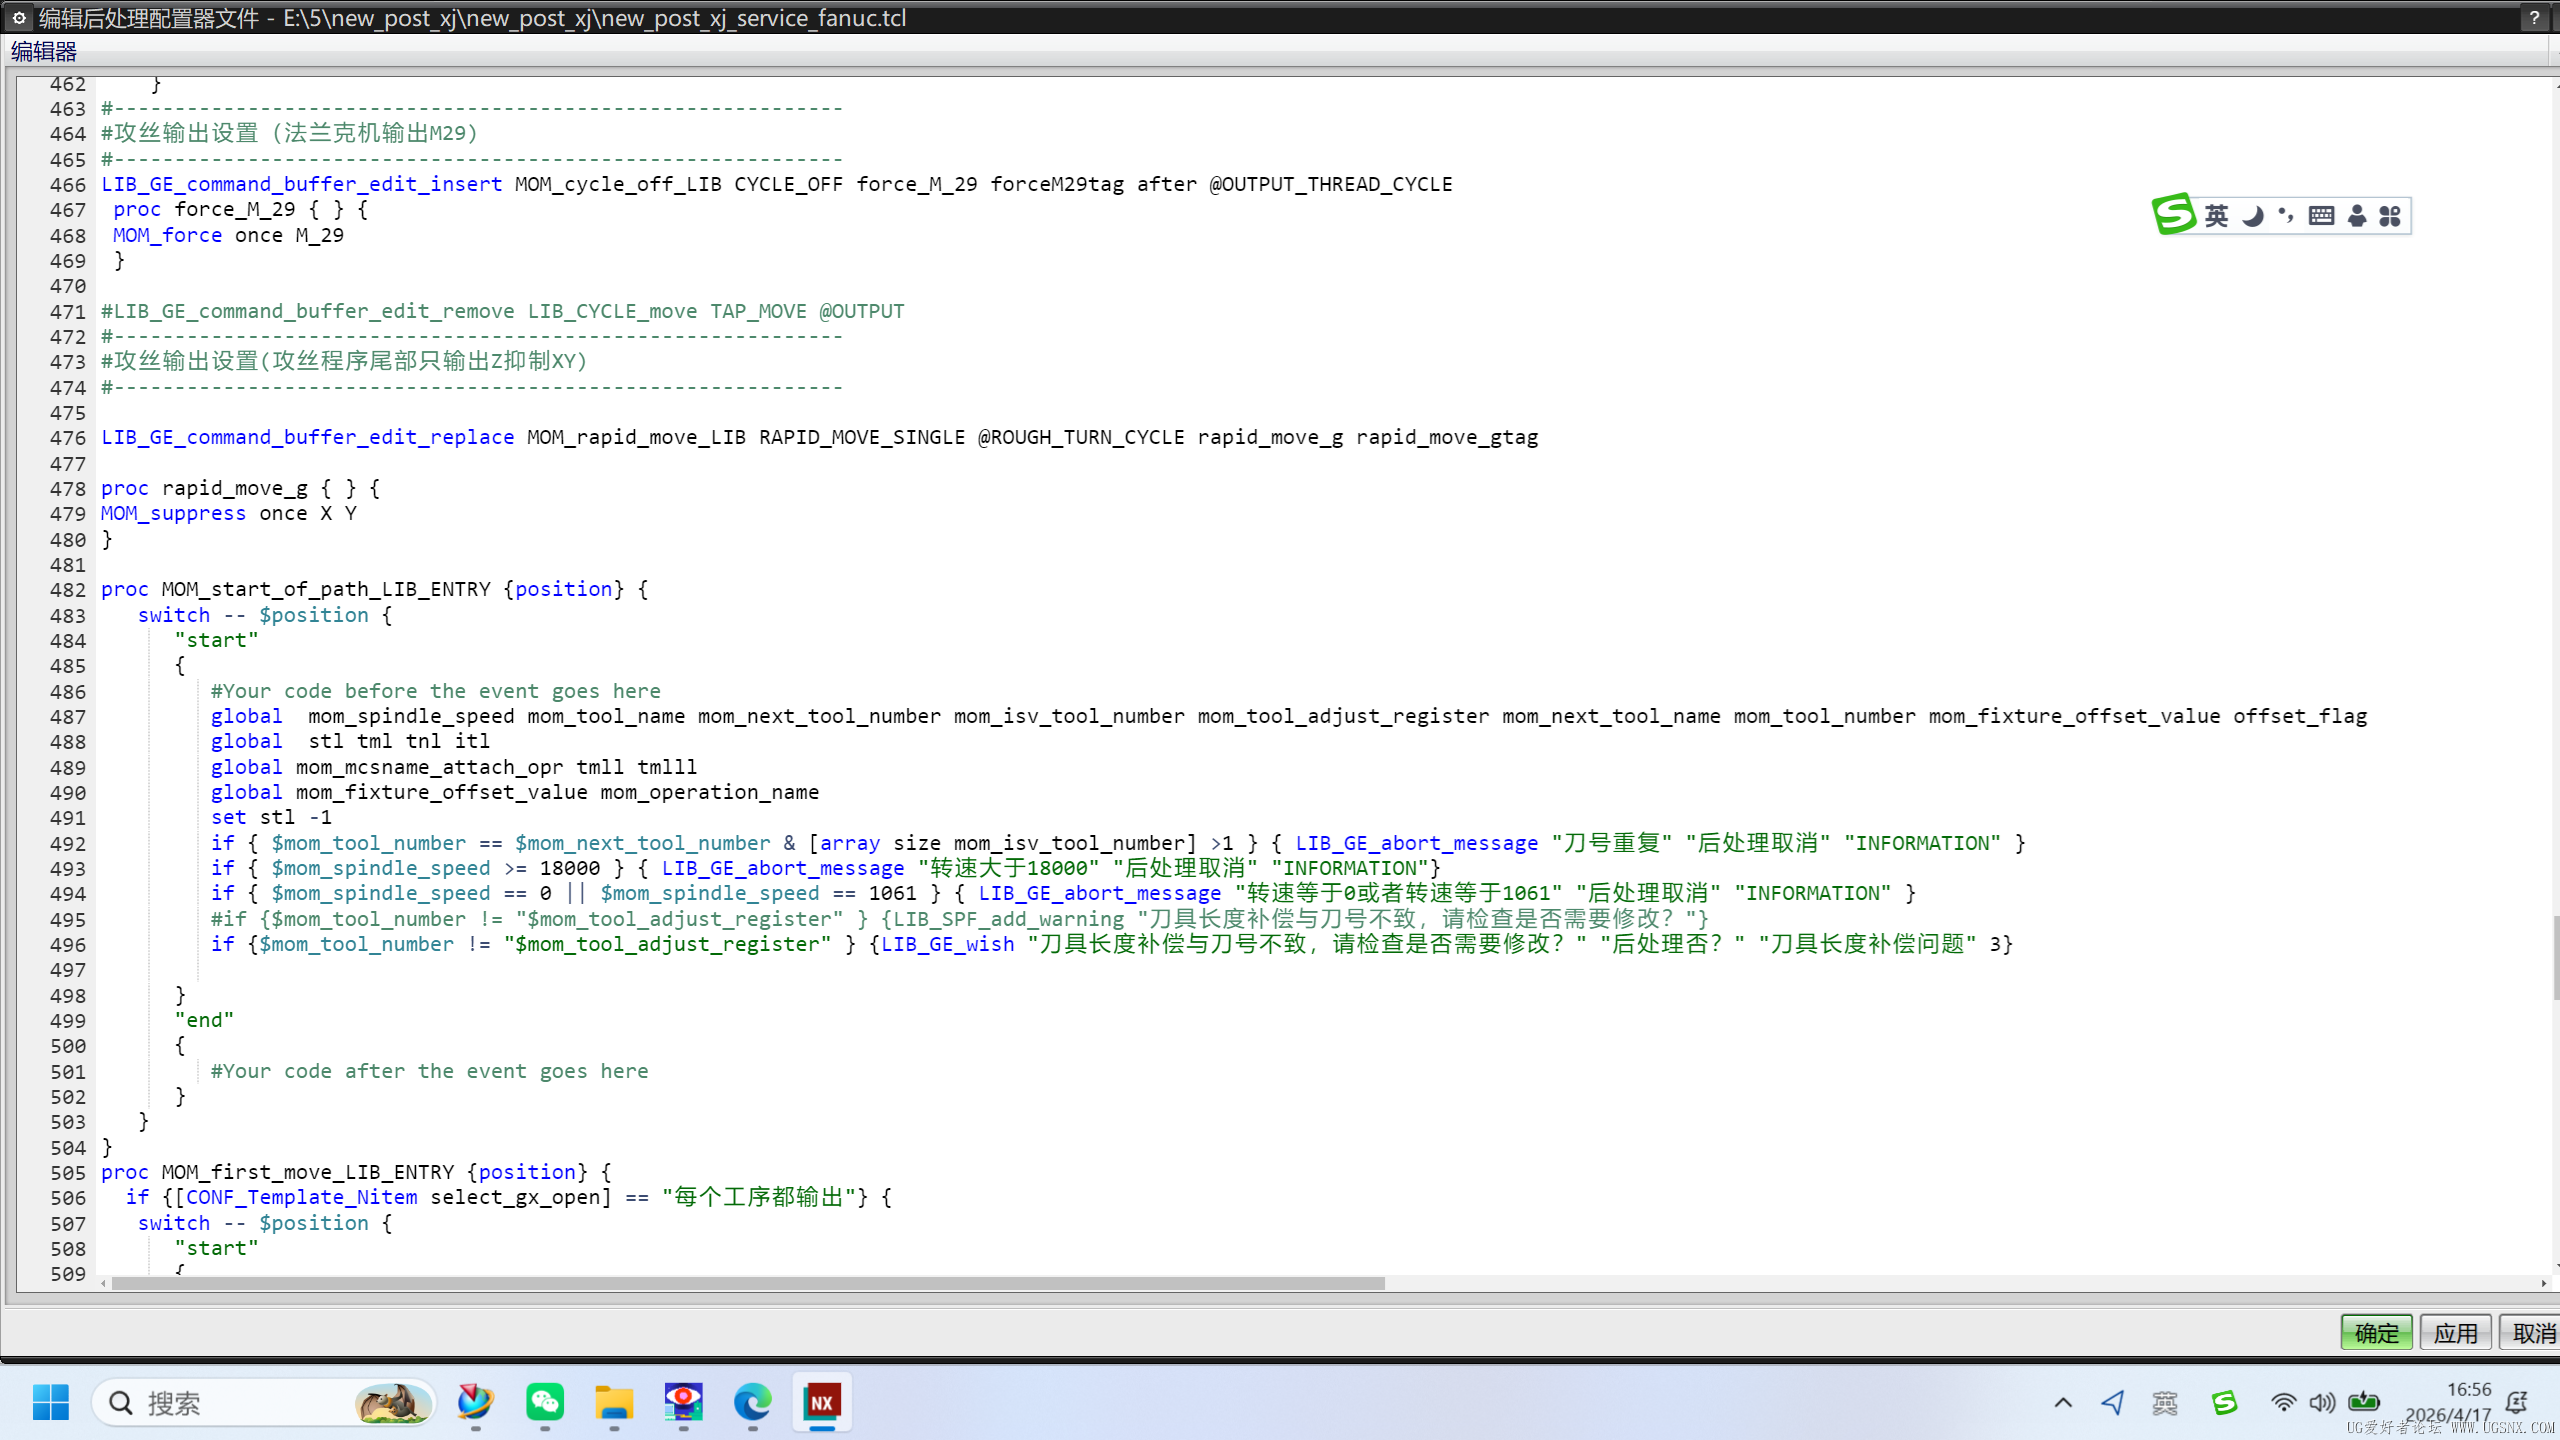
Task: Open the volume control in the tray
Action: coord(2322,1402)
